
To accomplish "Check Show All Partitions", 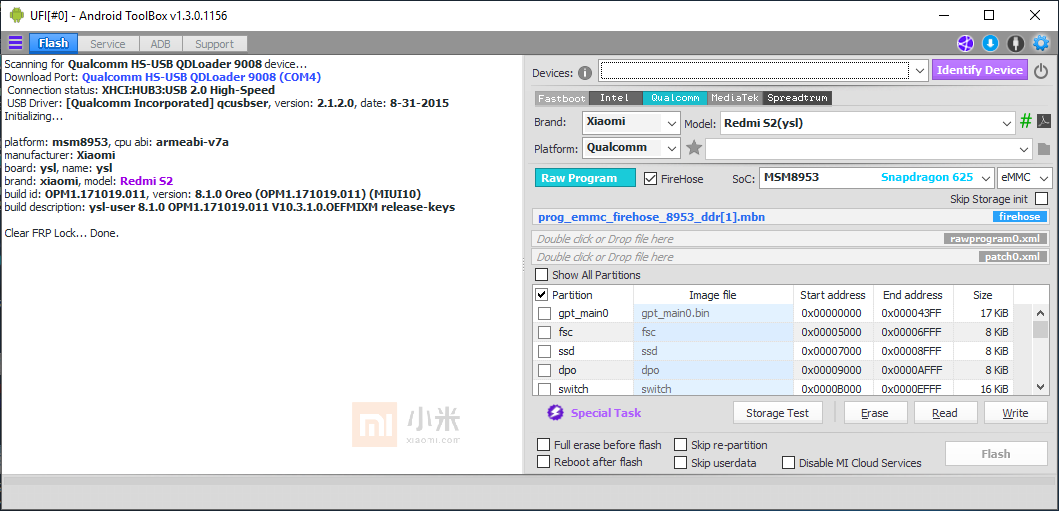I will tap(542, 275).
